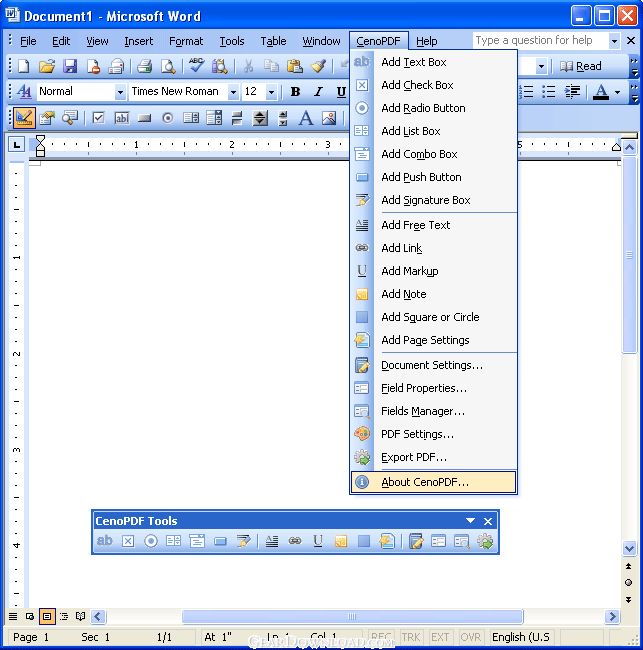Toggle Print Layout view button
This screenshot has width=643, height=650.
coord(47,616)
